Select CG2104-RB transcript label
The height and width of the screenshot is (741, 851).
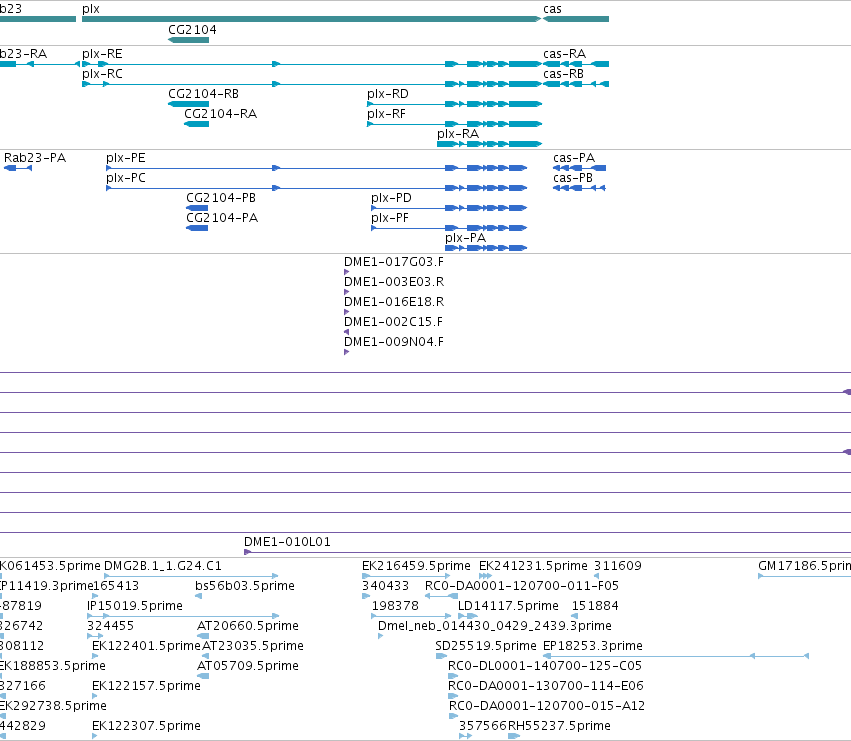click(204, 93)
